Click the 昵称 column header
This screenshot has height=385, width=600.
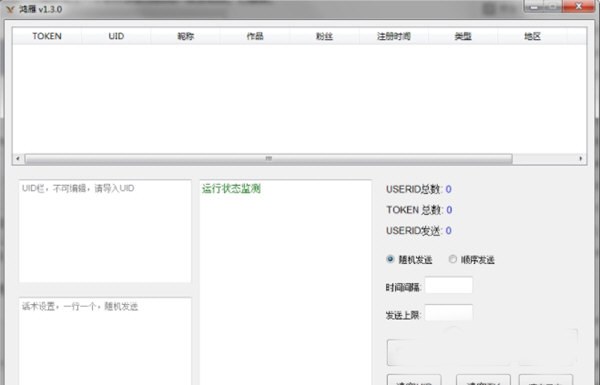pos(186,36)
